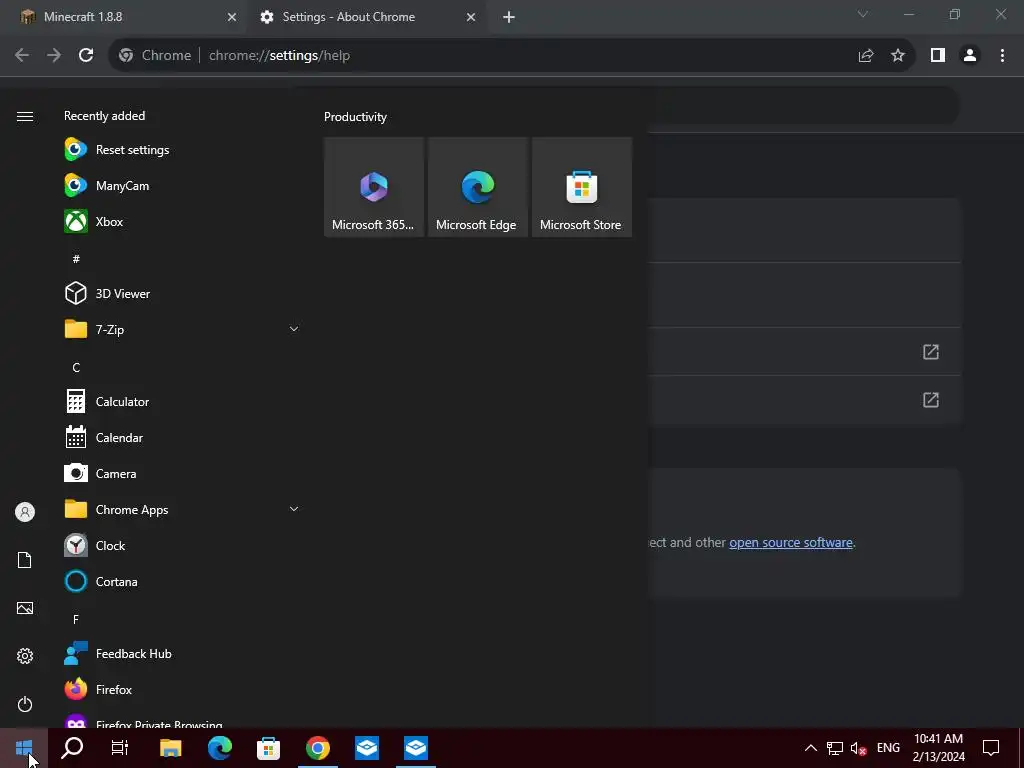Click the Windows Start button
The image size is (1024, 768).
(24, 748)
